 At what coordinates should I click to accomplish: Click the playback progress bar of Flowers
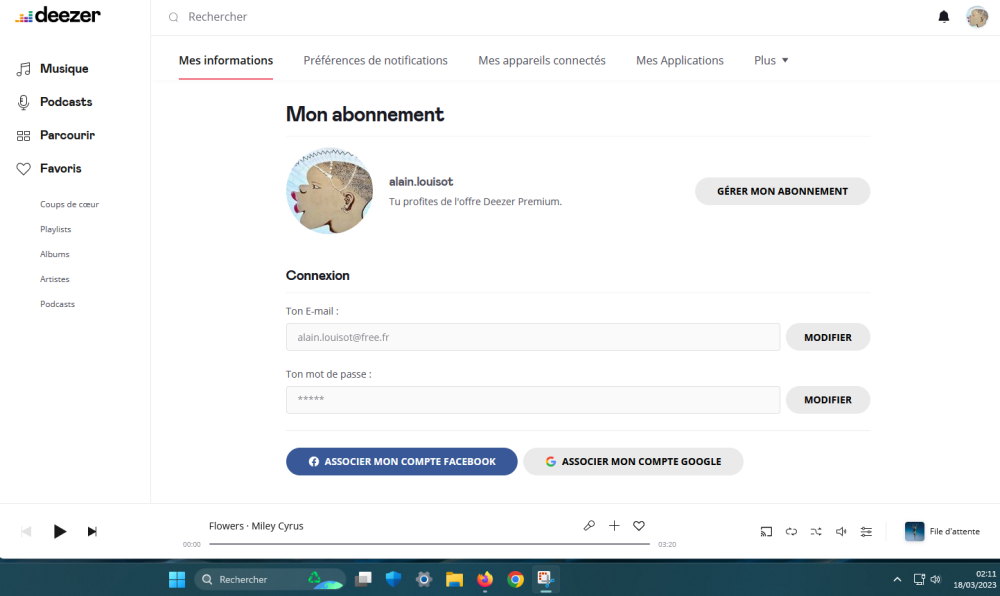[428, 543]
